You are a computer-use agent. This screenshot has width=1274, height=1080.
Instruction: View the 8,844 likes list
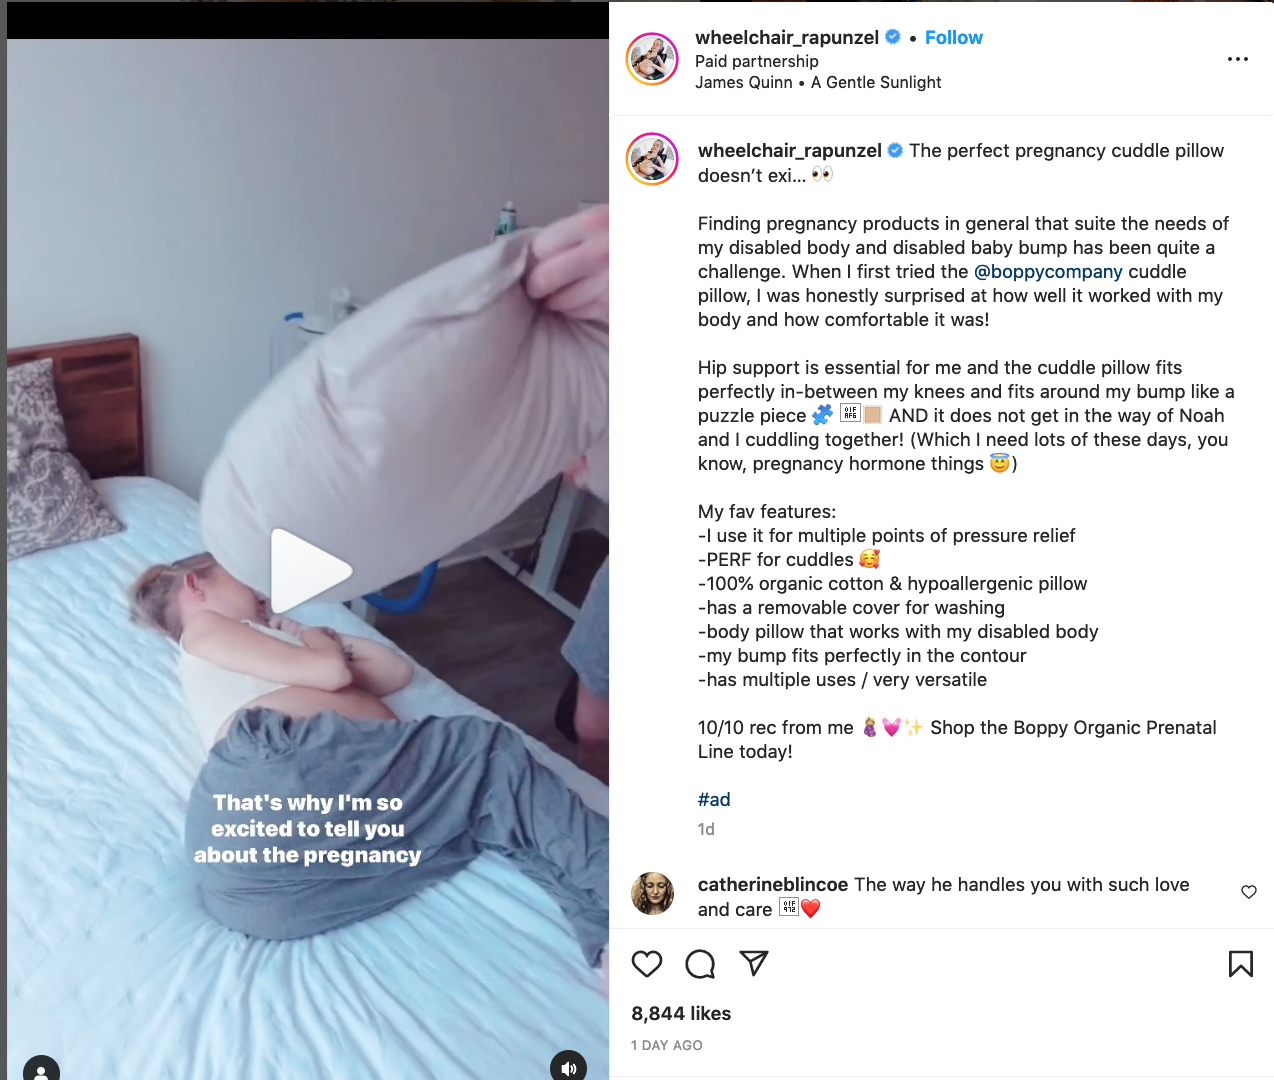[681, 1014]
